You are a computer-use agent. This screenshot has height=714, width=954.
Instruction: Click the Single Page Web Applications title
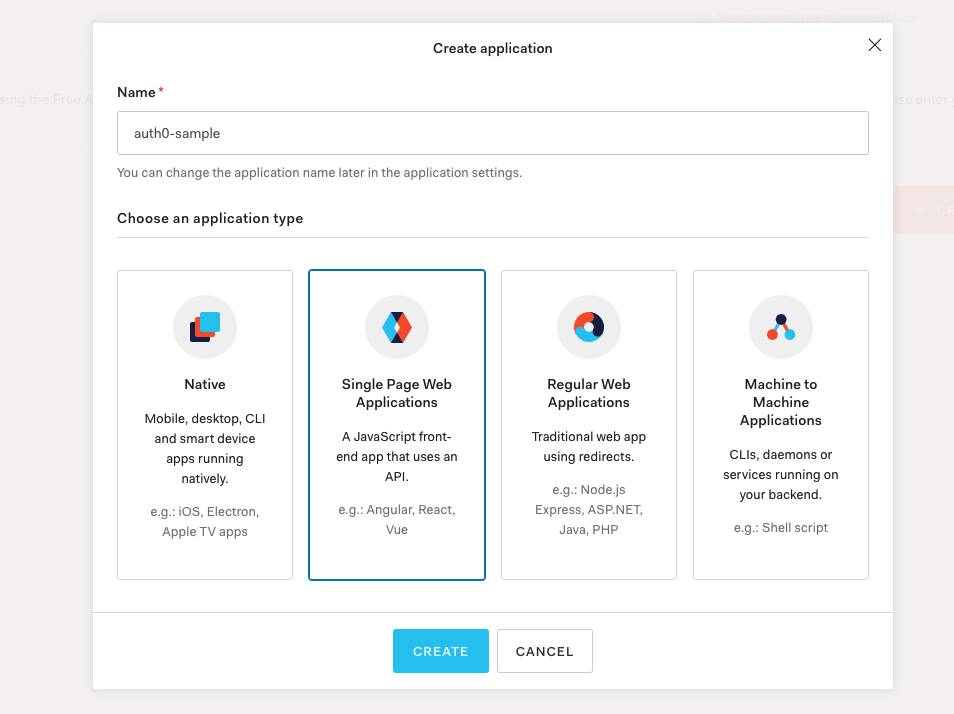(x=397, y=393)
